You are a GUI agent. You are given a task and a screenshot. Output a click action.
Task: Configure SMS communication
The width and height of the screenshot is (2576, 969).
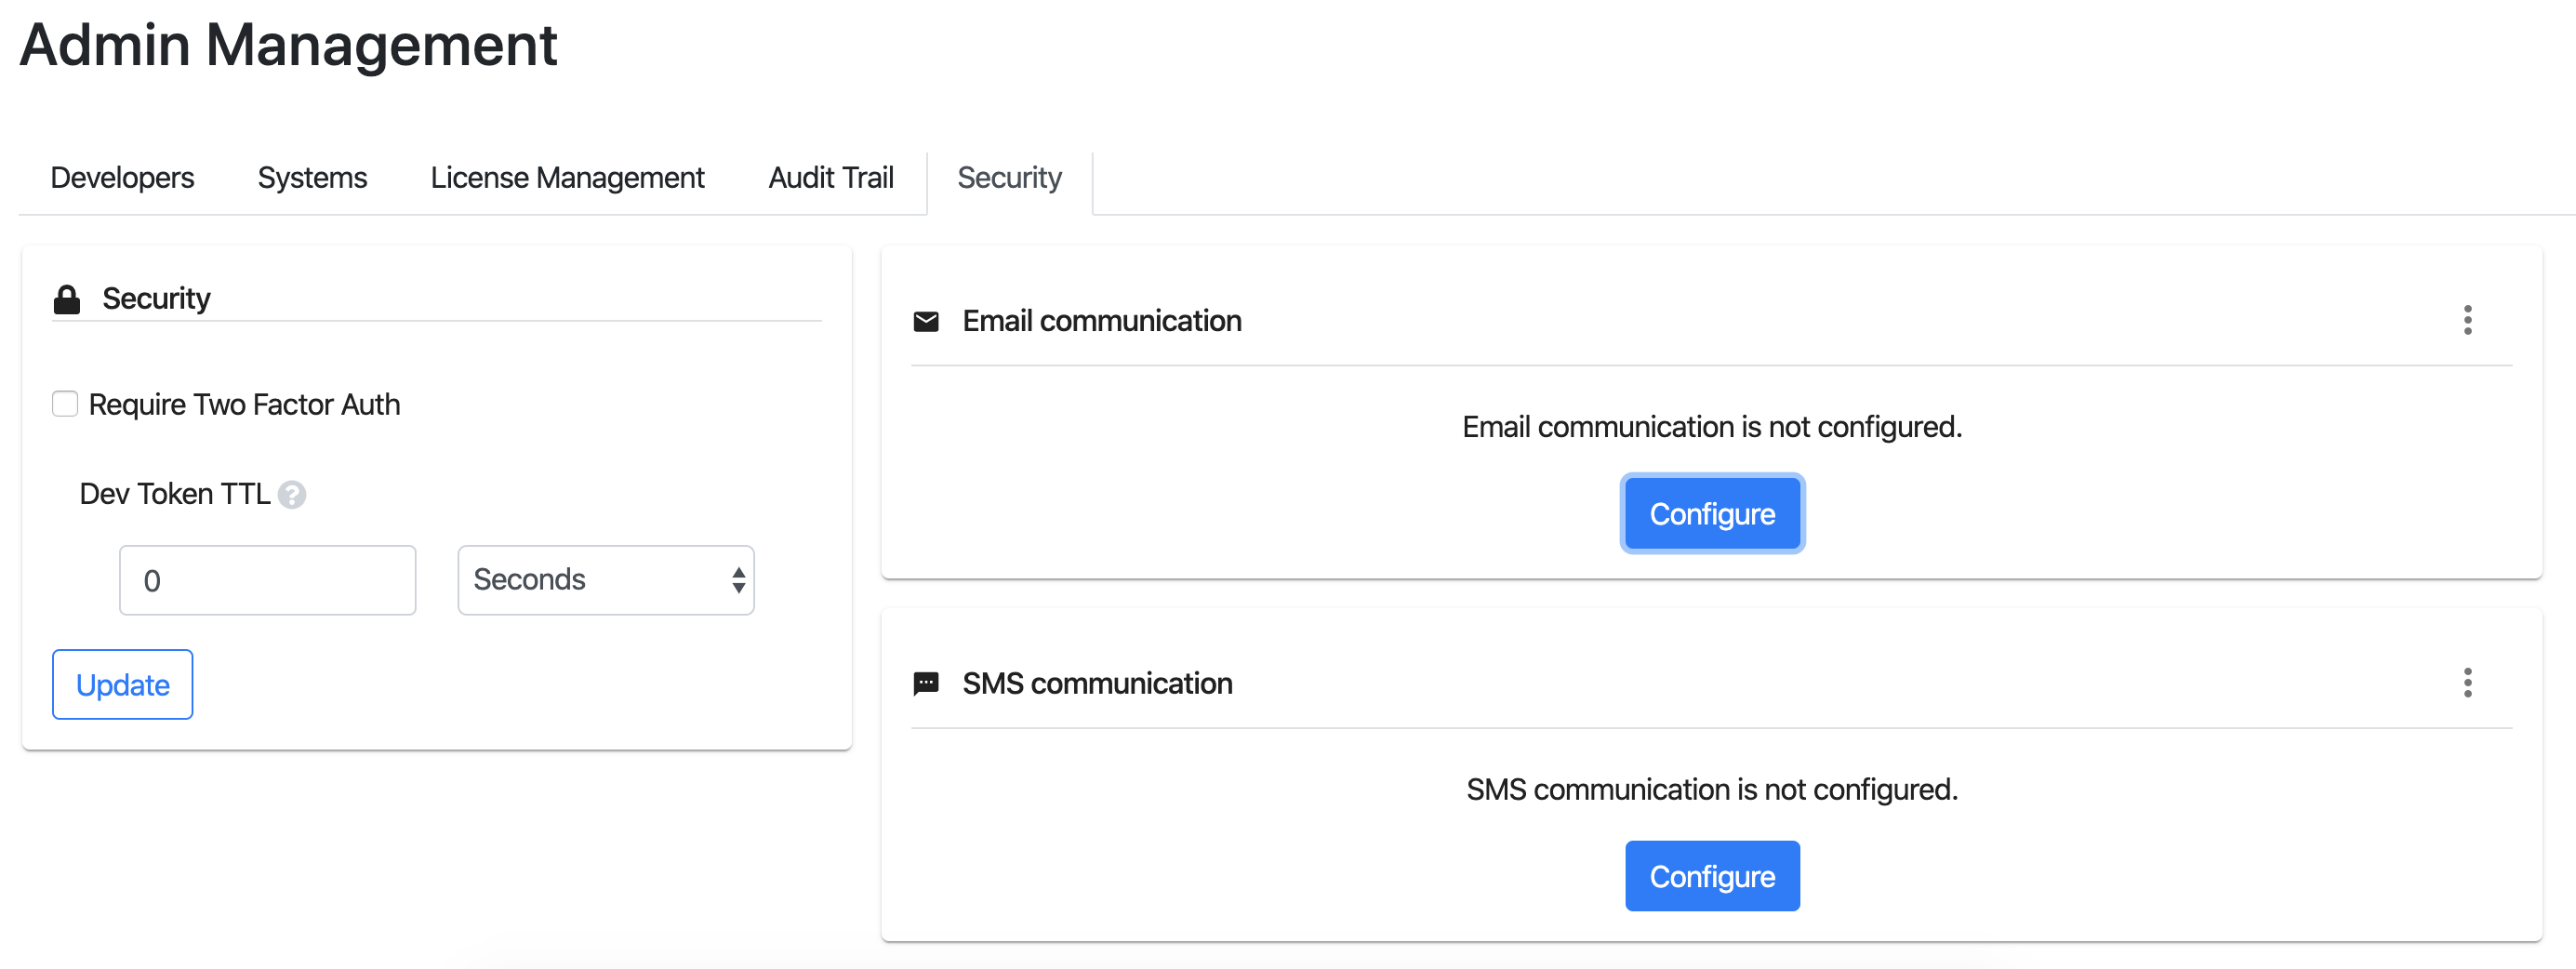pyautogui.click(x=1711, y=877)
